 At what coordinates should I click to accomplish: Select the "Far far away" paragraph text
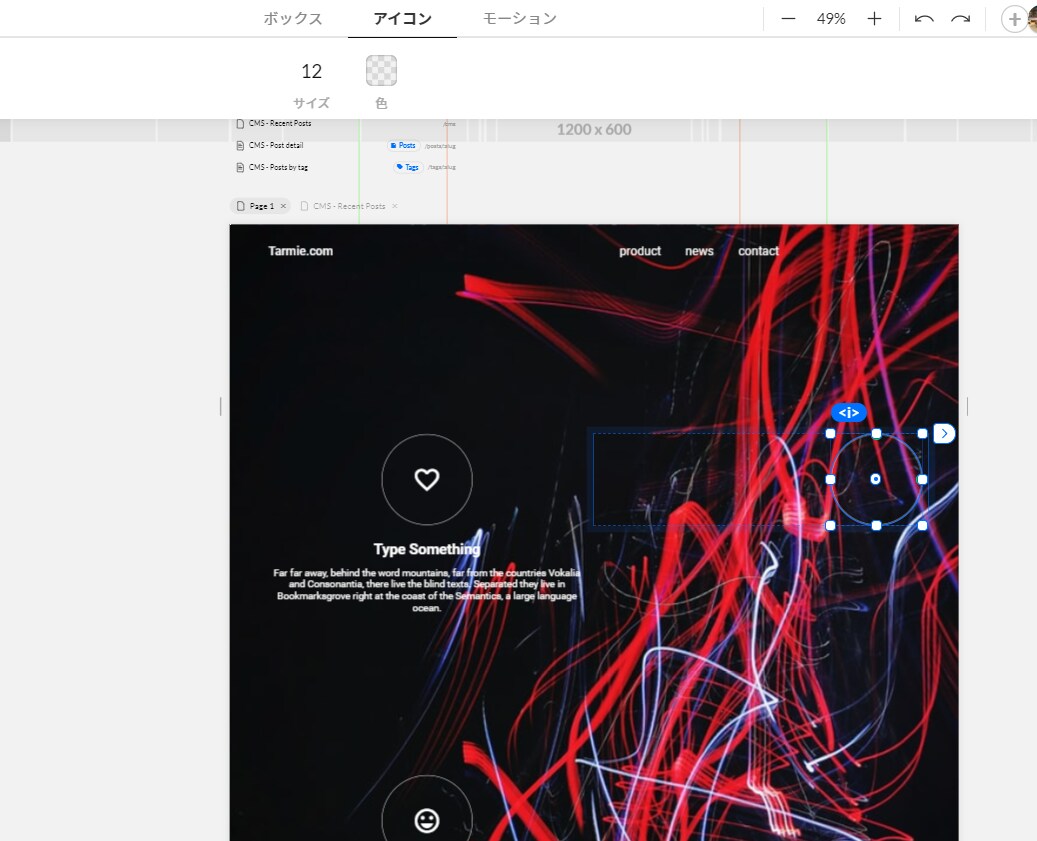click(427, 590)
